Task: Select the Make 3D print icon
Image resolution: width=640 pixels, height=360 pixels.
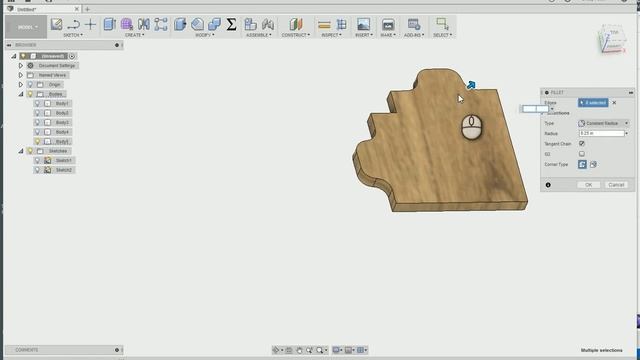Action: coord(388,24)
